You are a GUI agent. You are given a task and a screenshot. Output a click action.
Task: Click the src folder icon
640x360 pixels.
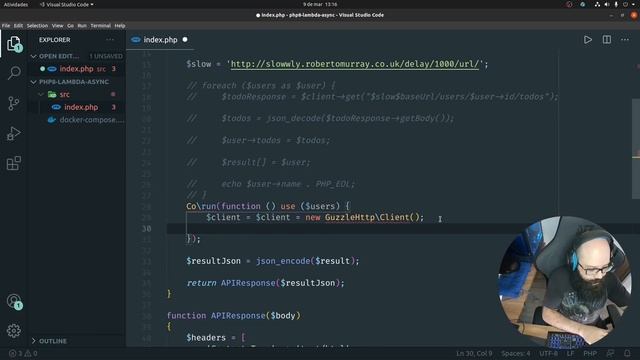coord(52,94)
